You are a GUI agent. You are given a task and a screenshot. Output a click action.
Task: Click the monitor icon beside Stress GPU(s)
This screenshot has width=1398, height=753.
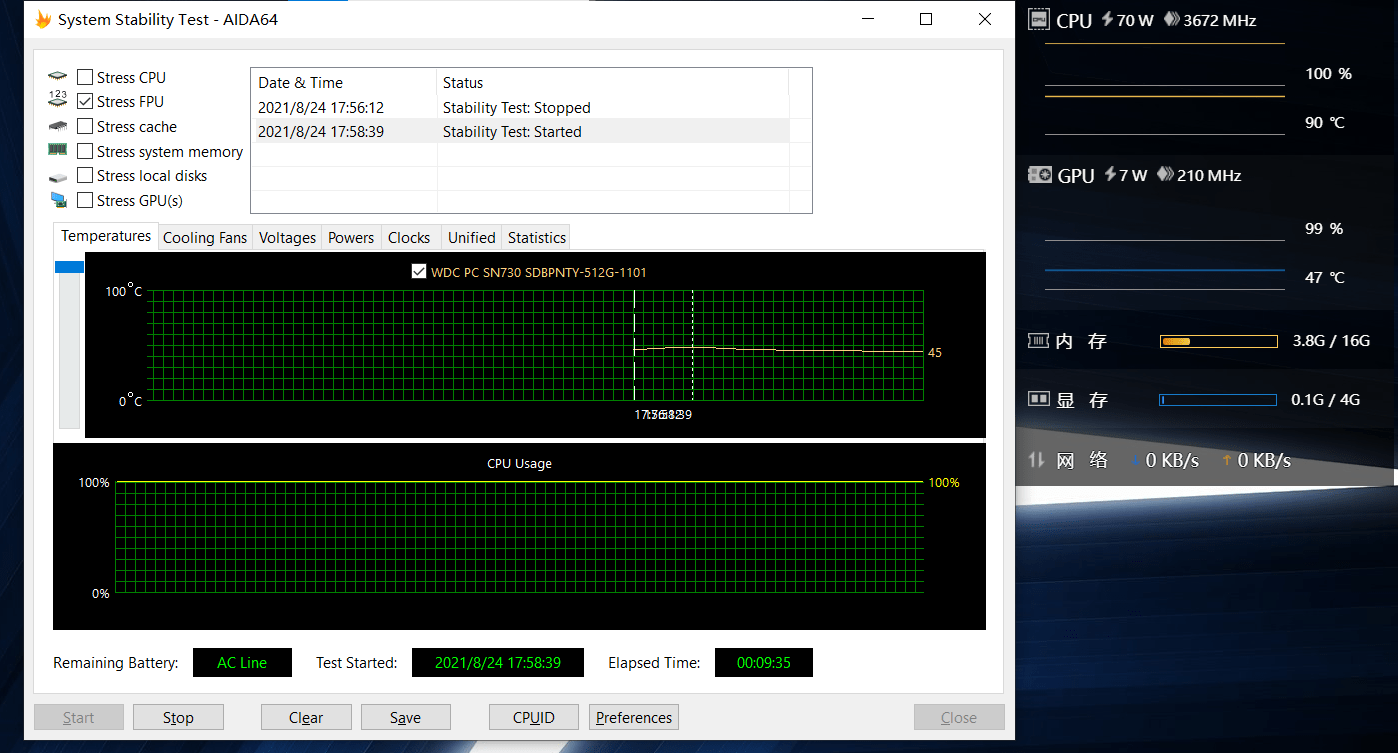click(57, 200)
